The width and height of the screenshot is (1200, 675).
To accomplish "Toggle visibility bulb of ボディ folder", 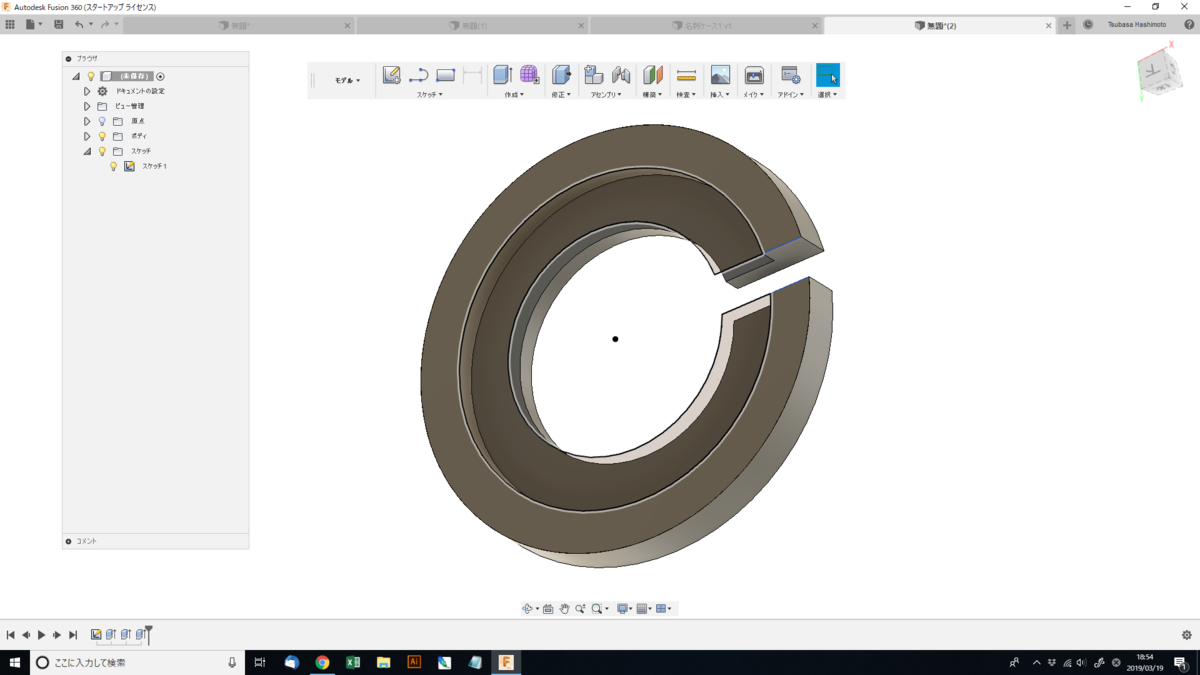I will click(x=102, y=136).
